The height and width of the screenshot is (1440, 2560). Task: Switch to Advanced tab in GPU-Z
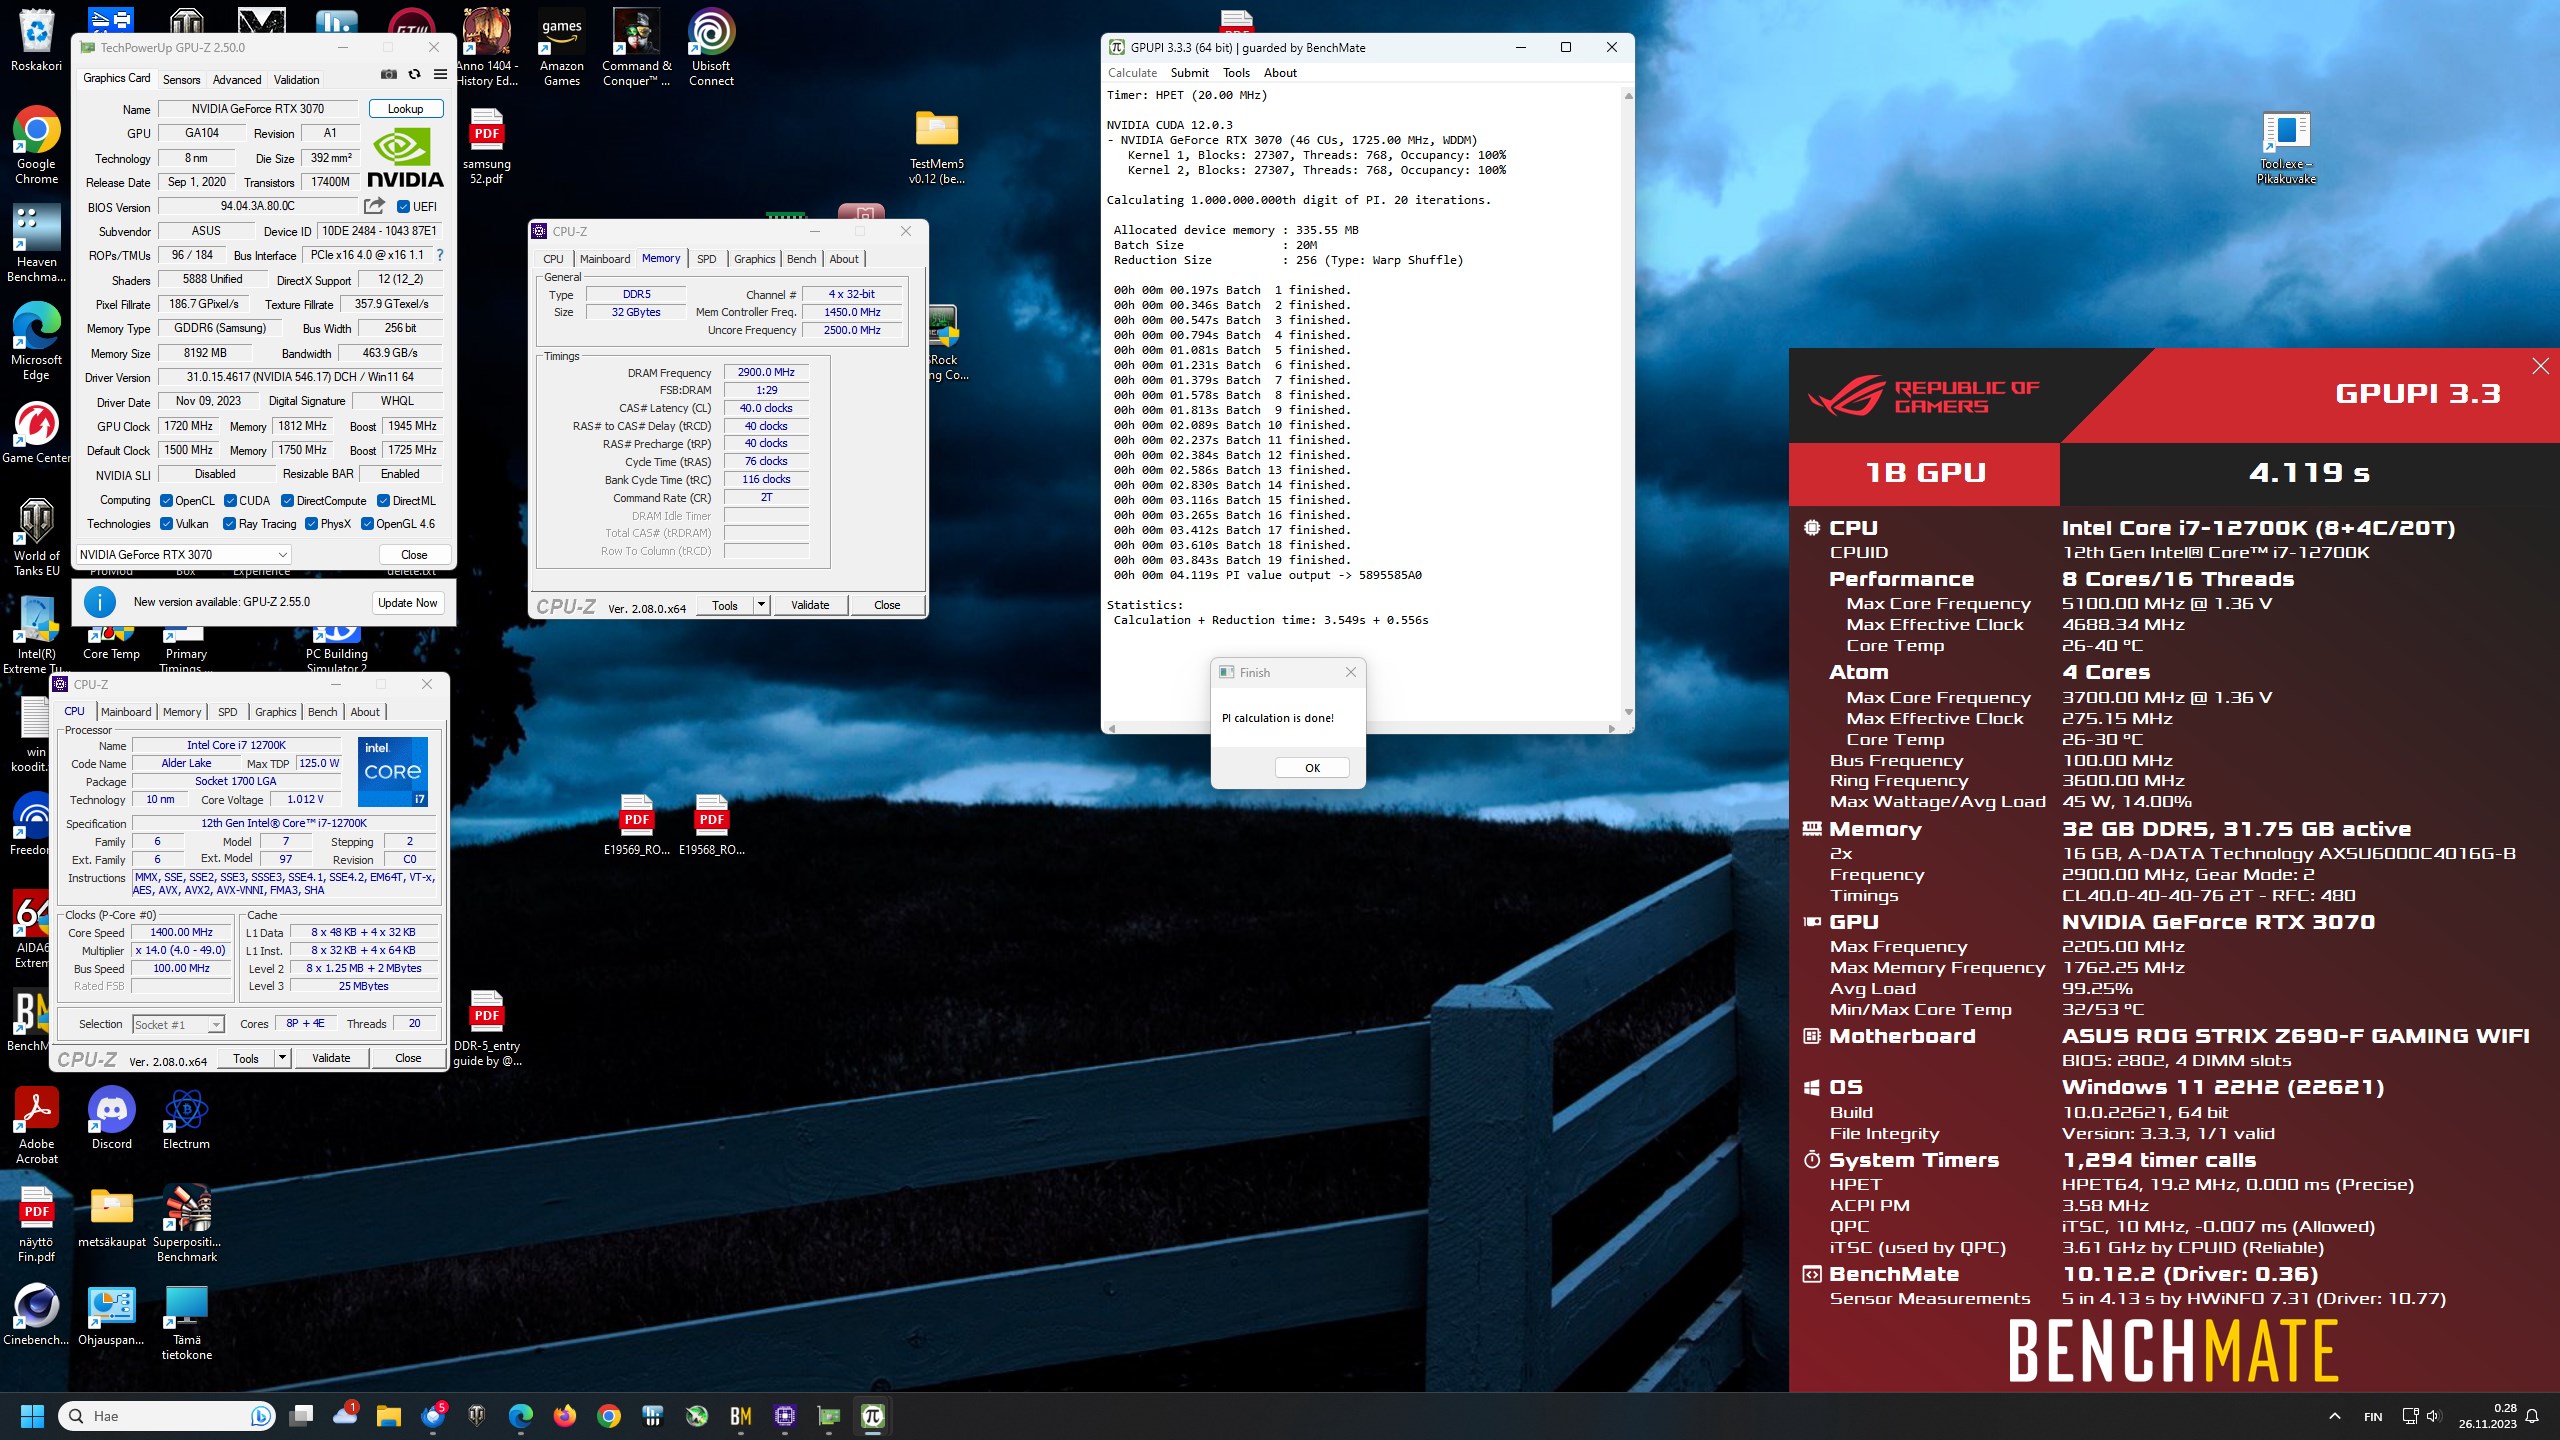[237, 80]
